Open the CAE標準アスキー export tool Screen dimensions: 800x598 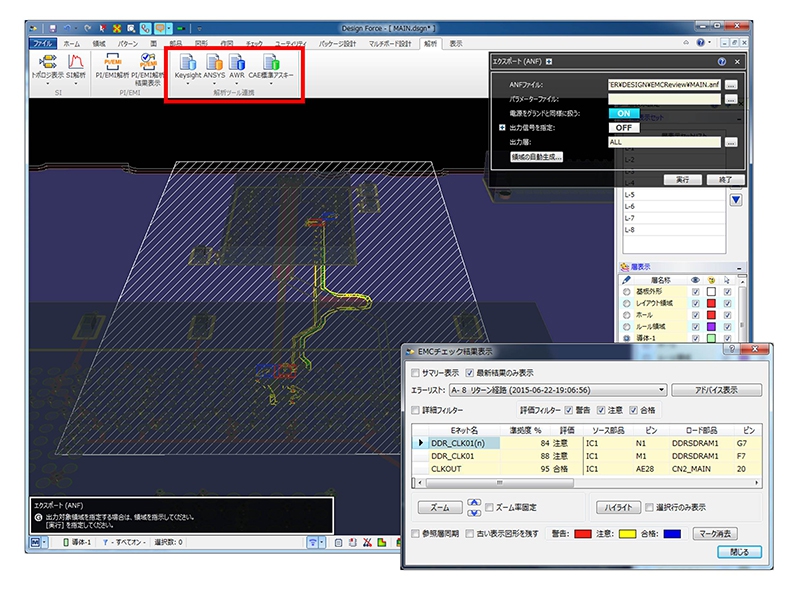[x=271, y=66]
